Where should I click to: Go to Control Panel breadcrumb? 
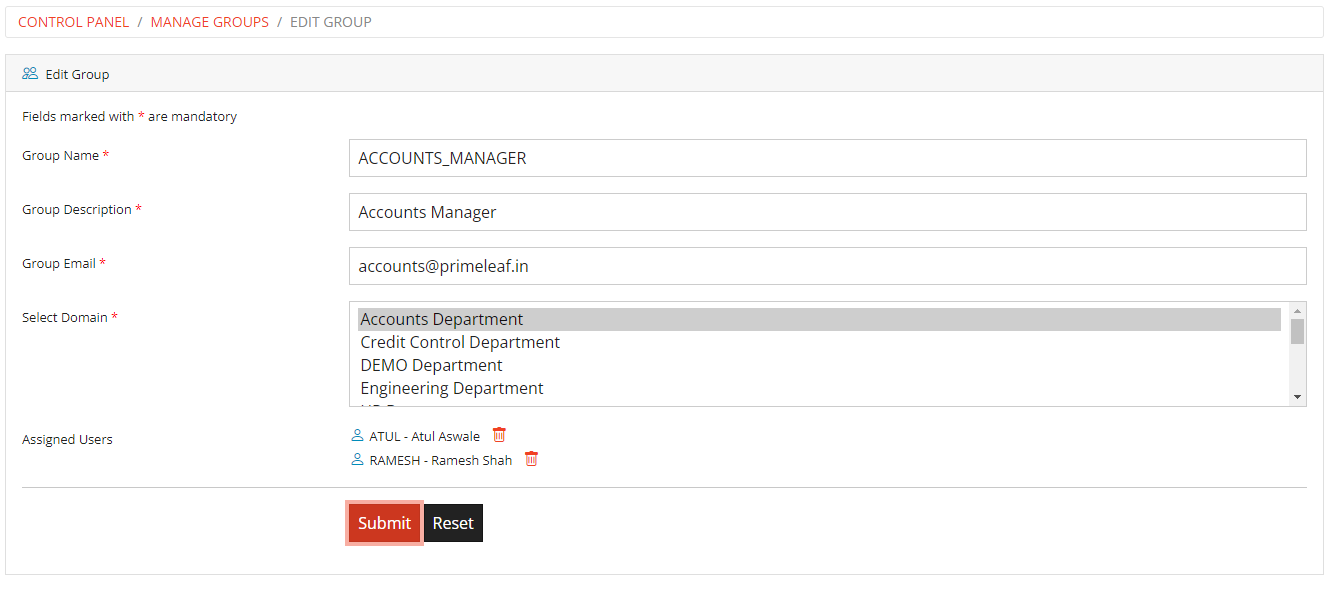(73, 22)
